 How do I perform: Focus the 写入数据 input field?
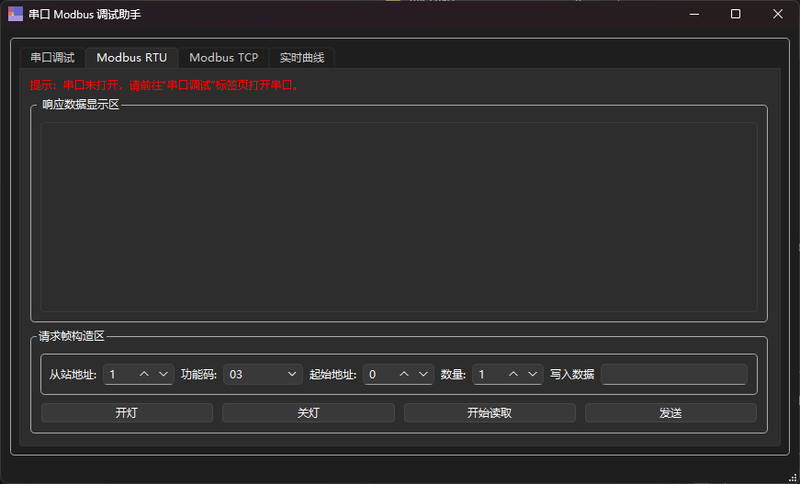[674, 374]
